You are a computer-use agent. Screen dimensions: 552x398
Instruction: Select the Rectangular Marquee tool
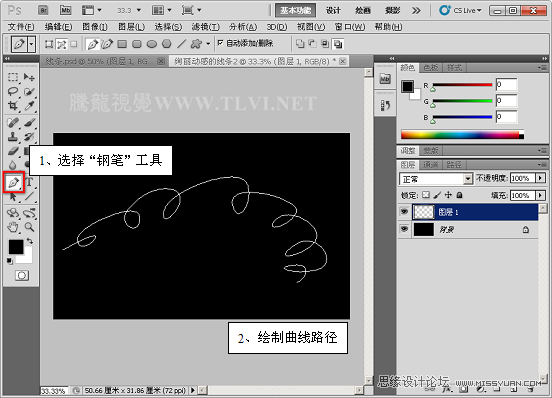tap(13, 77)
